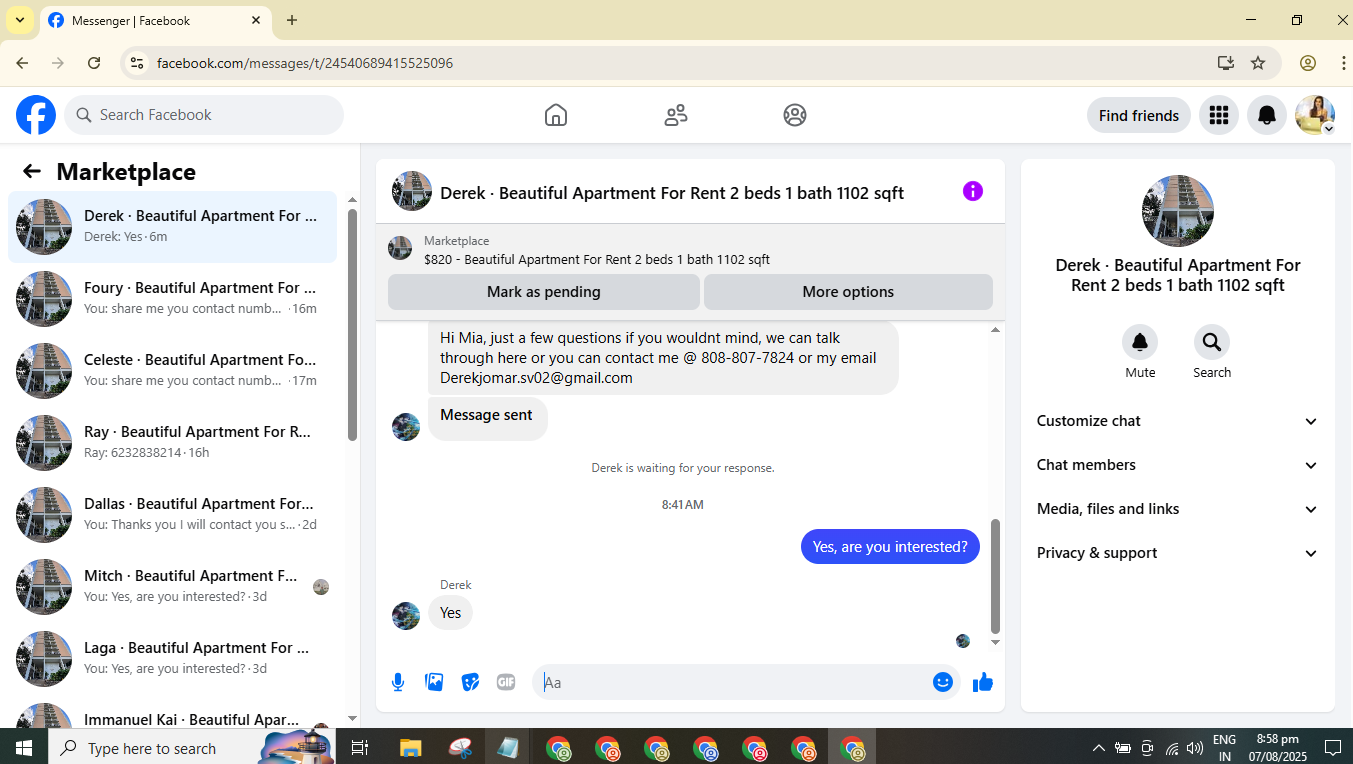This screenshot has height=764, width=1353.
Task: Open the Facebook menu grid icon
Action: coord(1218,115)
